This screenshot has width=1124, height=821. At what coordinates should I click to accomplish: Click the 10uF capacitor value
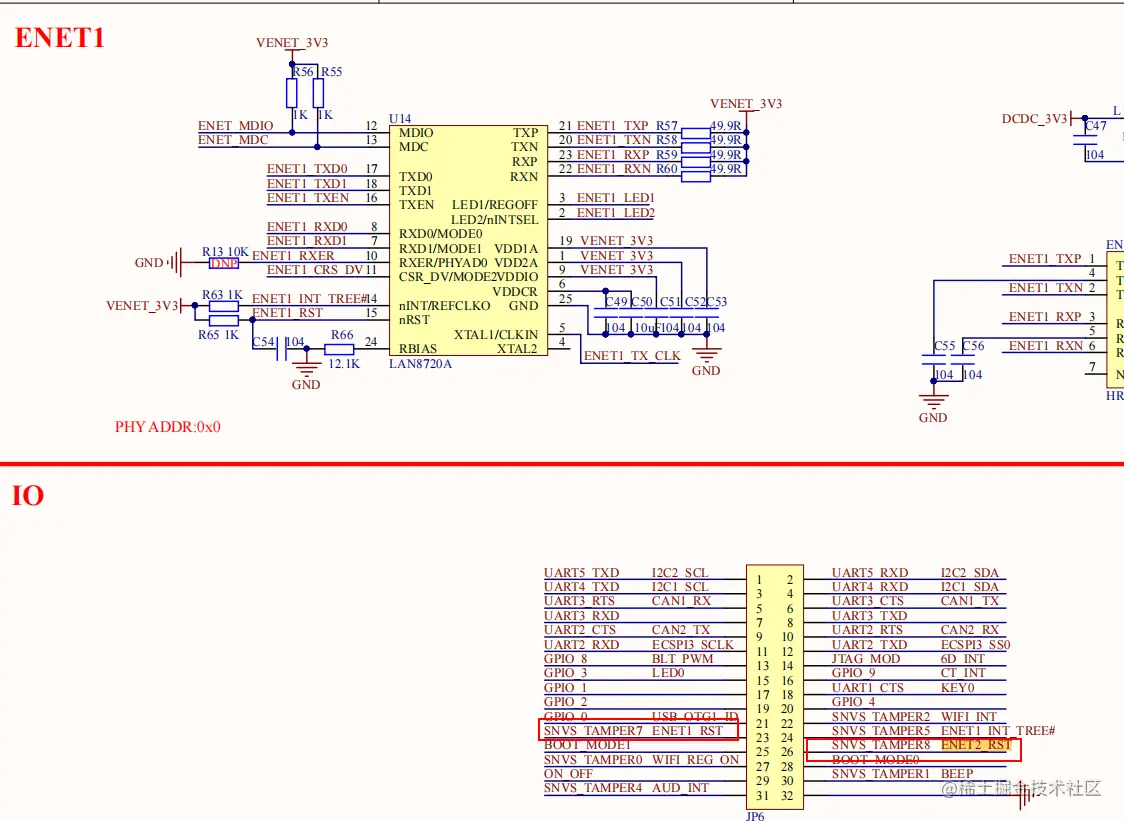pos(647,328)
